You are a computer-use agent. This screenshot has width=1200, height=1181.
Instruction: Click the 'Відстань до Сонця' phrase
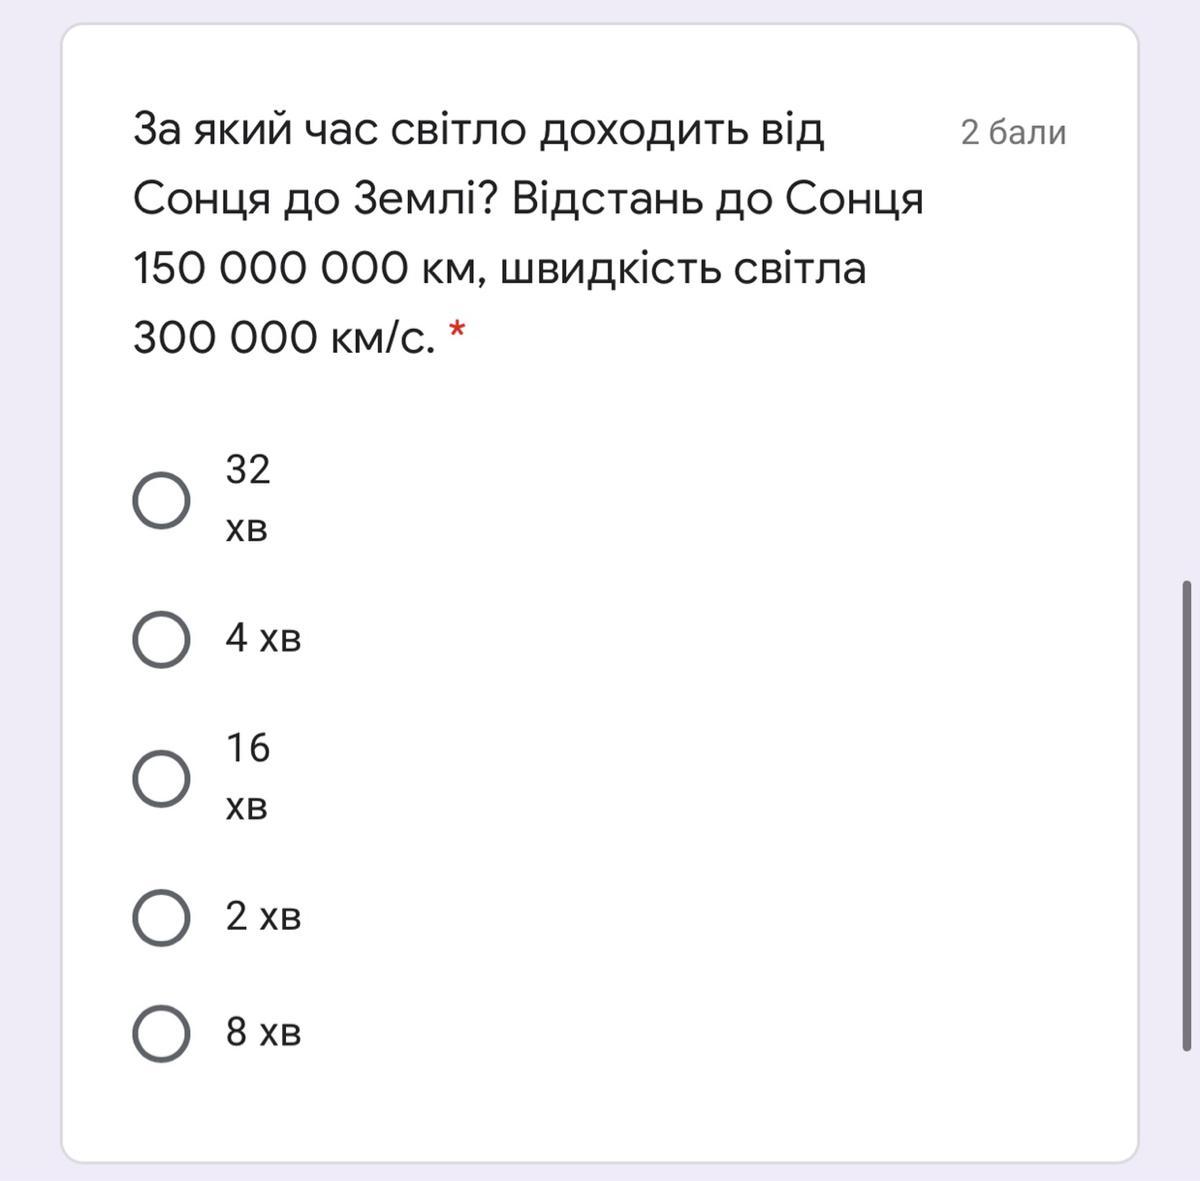[x=717, y=200]
